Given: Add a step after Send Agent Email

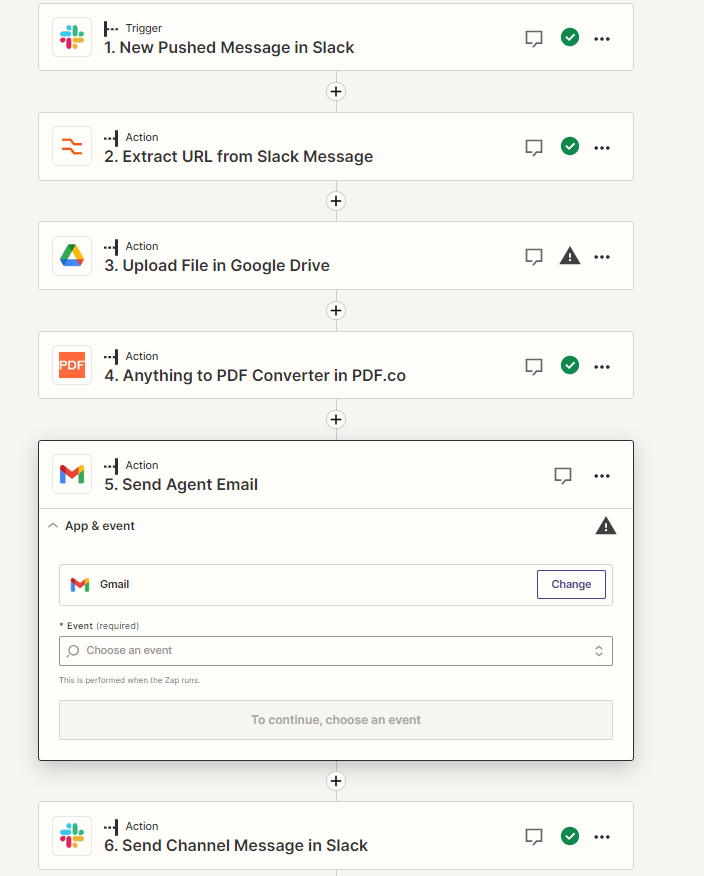Looking at the screenshot, I should tap(336, 781).
